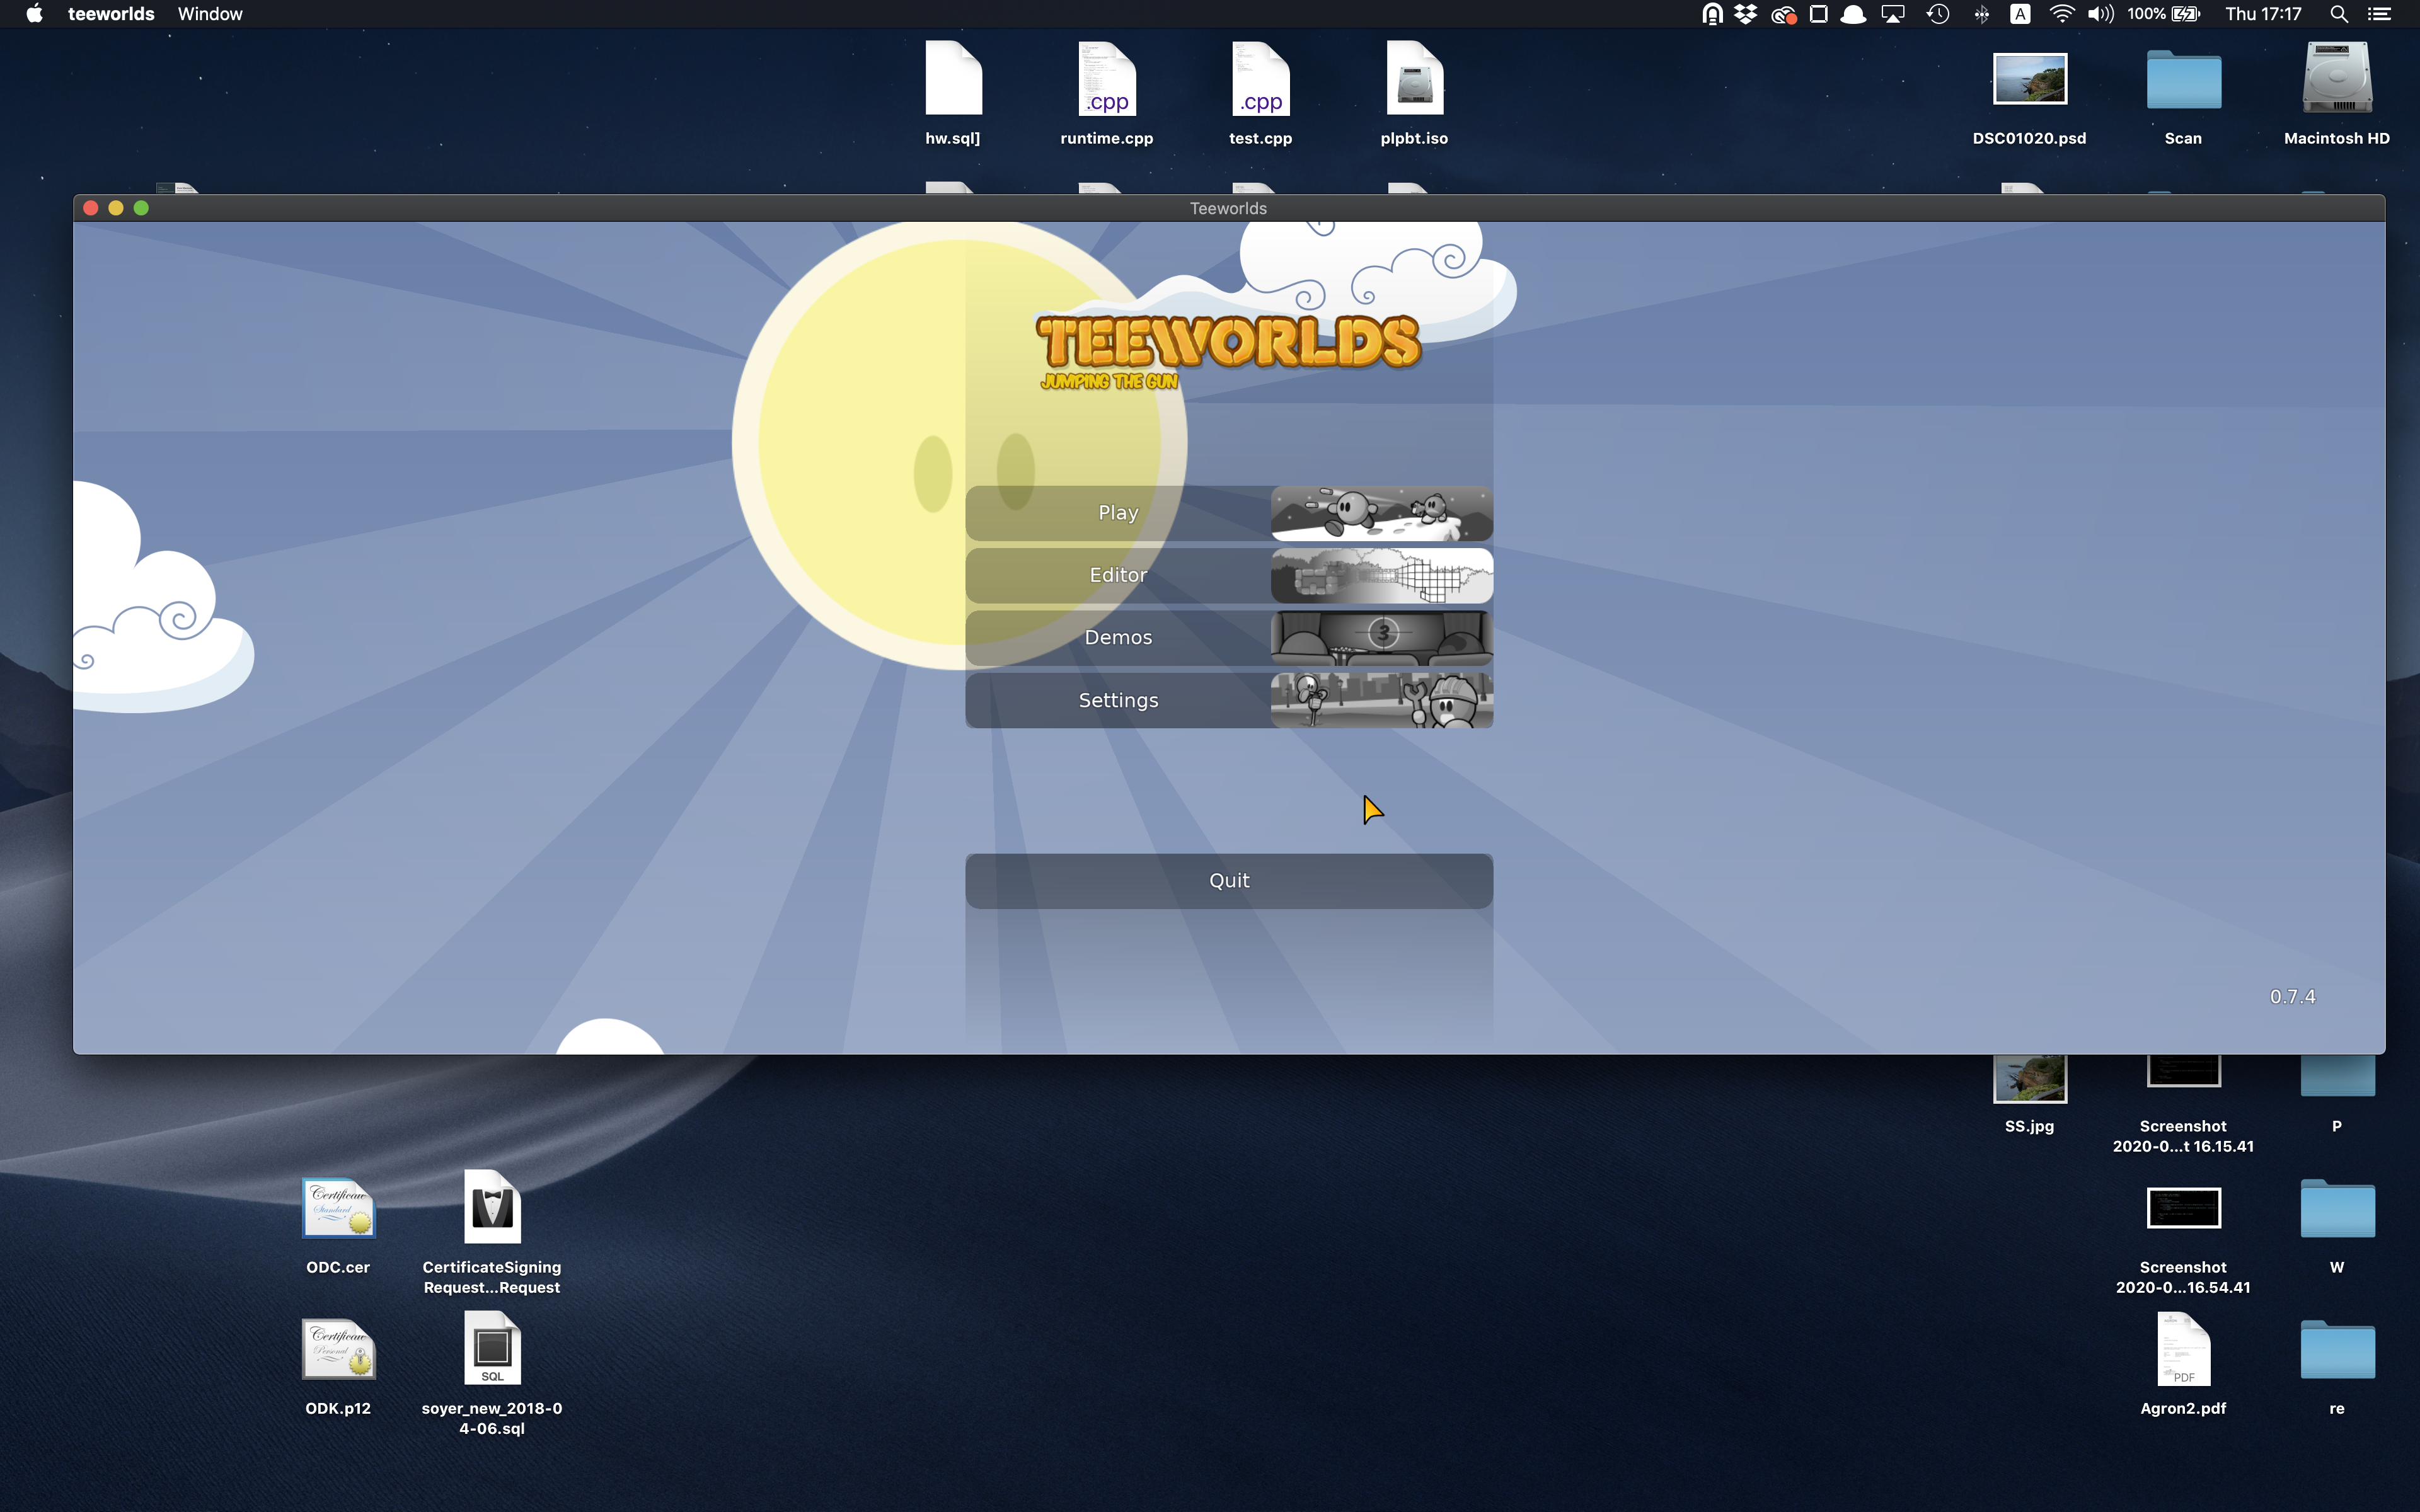This screenshot has width=2420, height=1512.
Task: Click the Dropbox menu bar icon
Action: coord(1746,14)
